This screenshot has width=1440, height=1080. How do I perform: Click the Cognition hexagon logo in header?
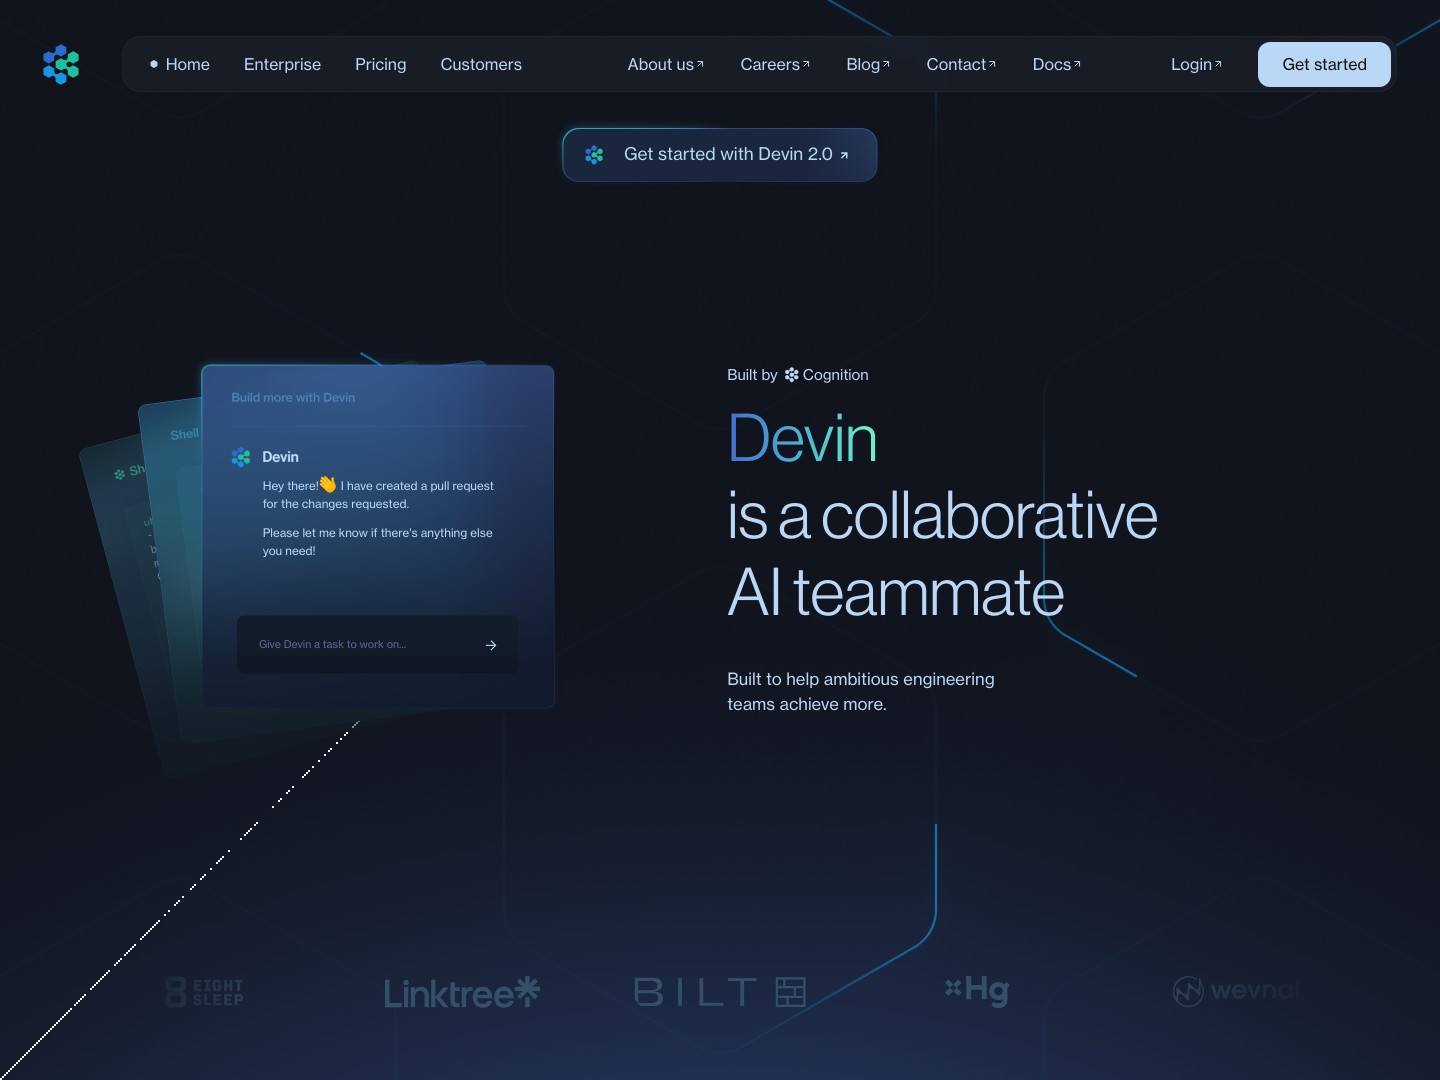point(61,64)
